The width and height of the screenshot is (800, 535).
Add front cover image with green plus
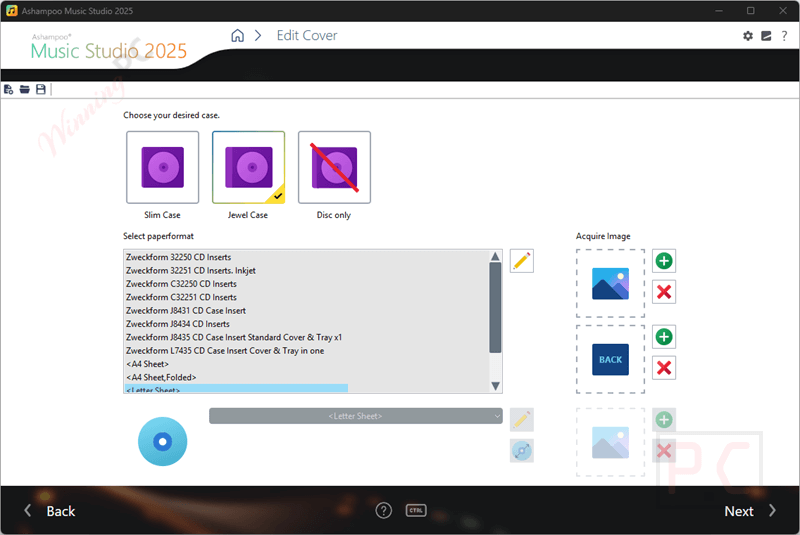pos(664,261)
